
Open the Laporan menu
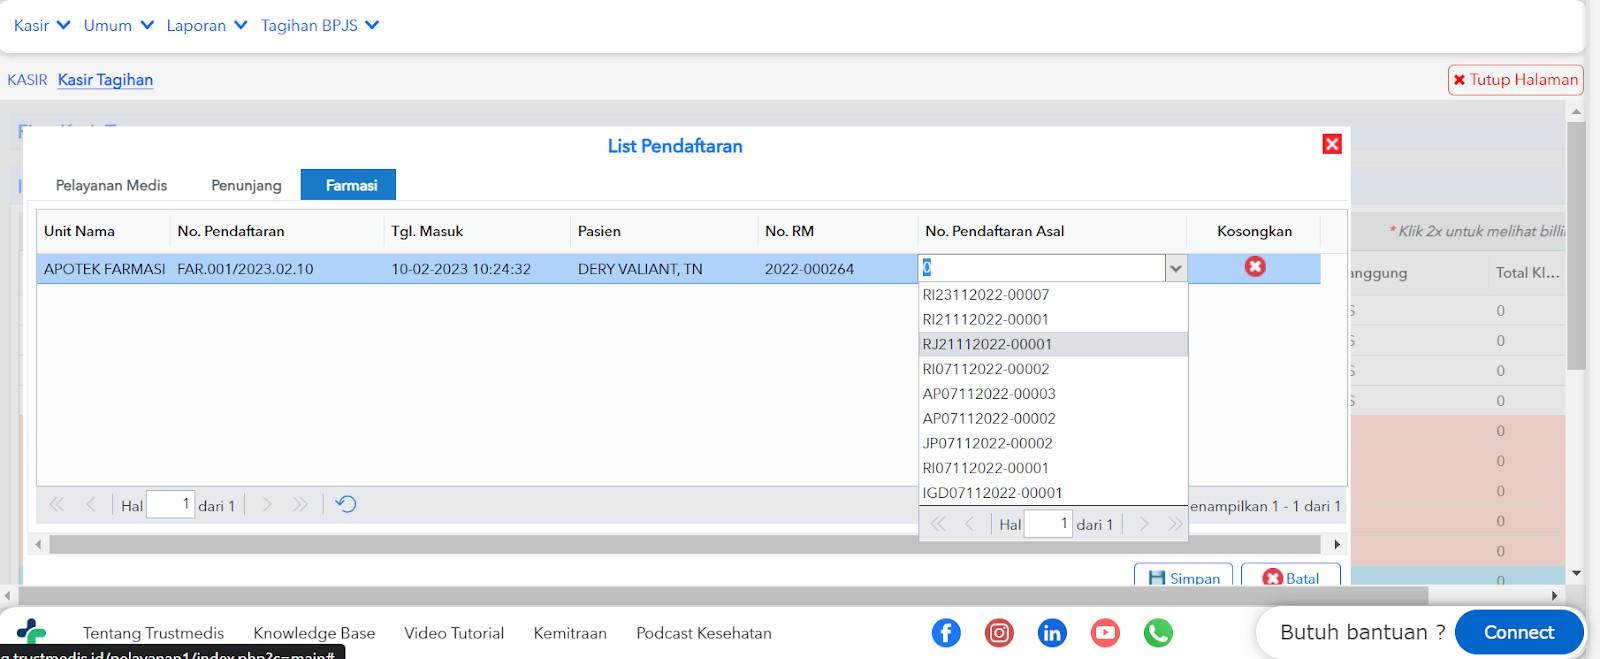click(207, 25)
